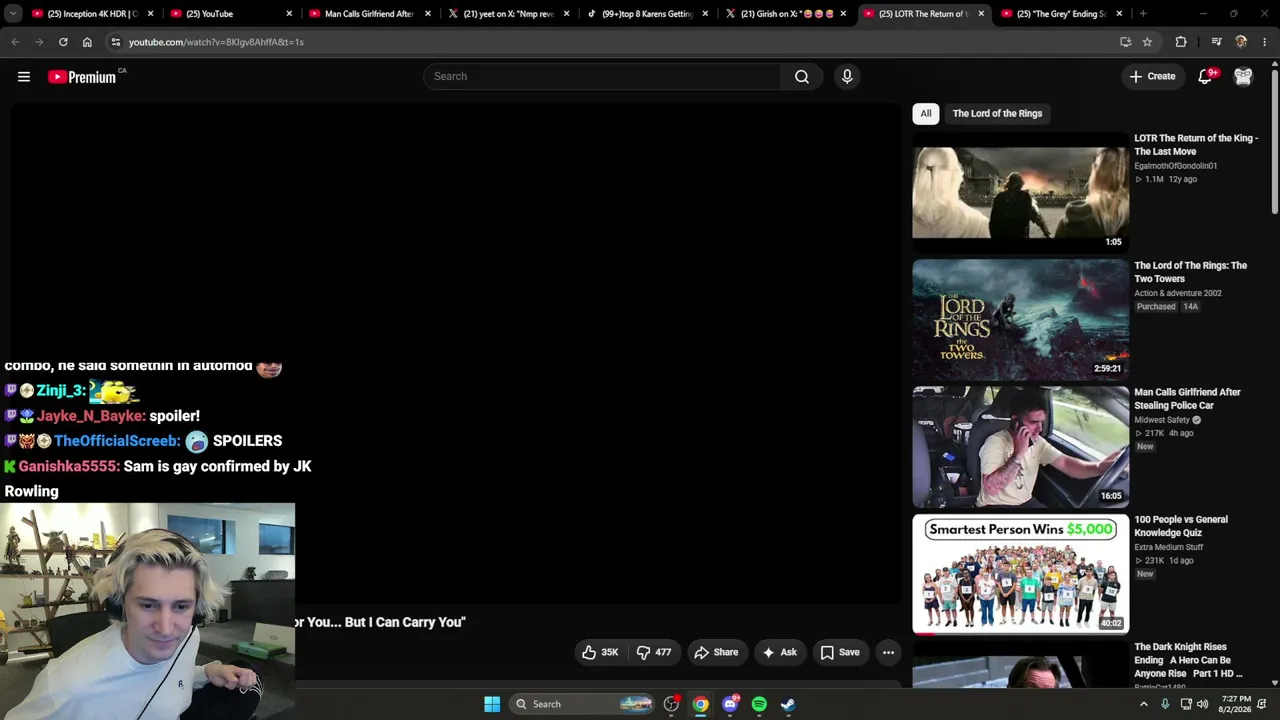This screenshot has width=1280, height=720.
Task: View site information icon in address bar
Action: (116, 42)
